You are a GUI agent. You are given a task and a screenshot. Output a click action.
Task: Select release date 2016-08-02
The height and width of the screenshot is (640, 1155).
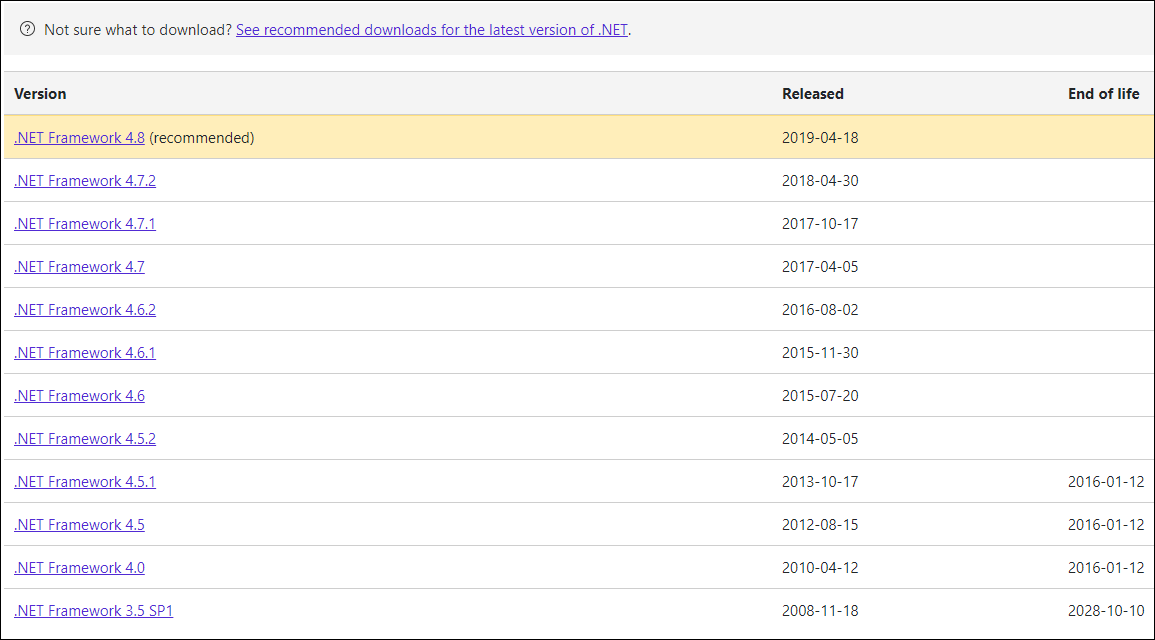click(820, 310)
